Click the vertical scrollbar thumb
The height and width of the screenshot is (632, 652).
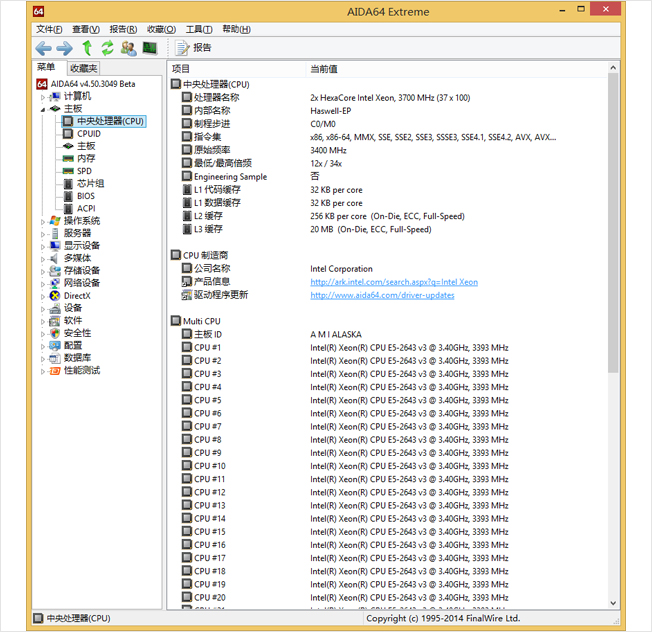(x=612, y=223)
